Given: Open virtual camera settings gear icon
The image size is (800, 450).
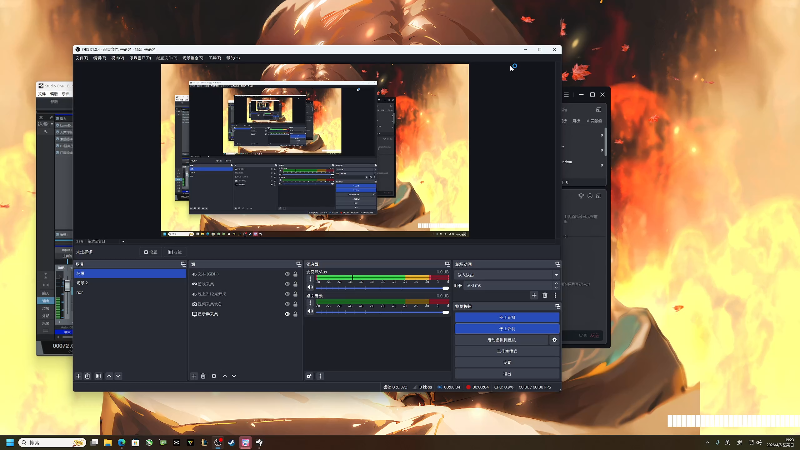Looking at the screenshot, I should click(555, 340).
